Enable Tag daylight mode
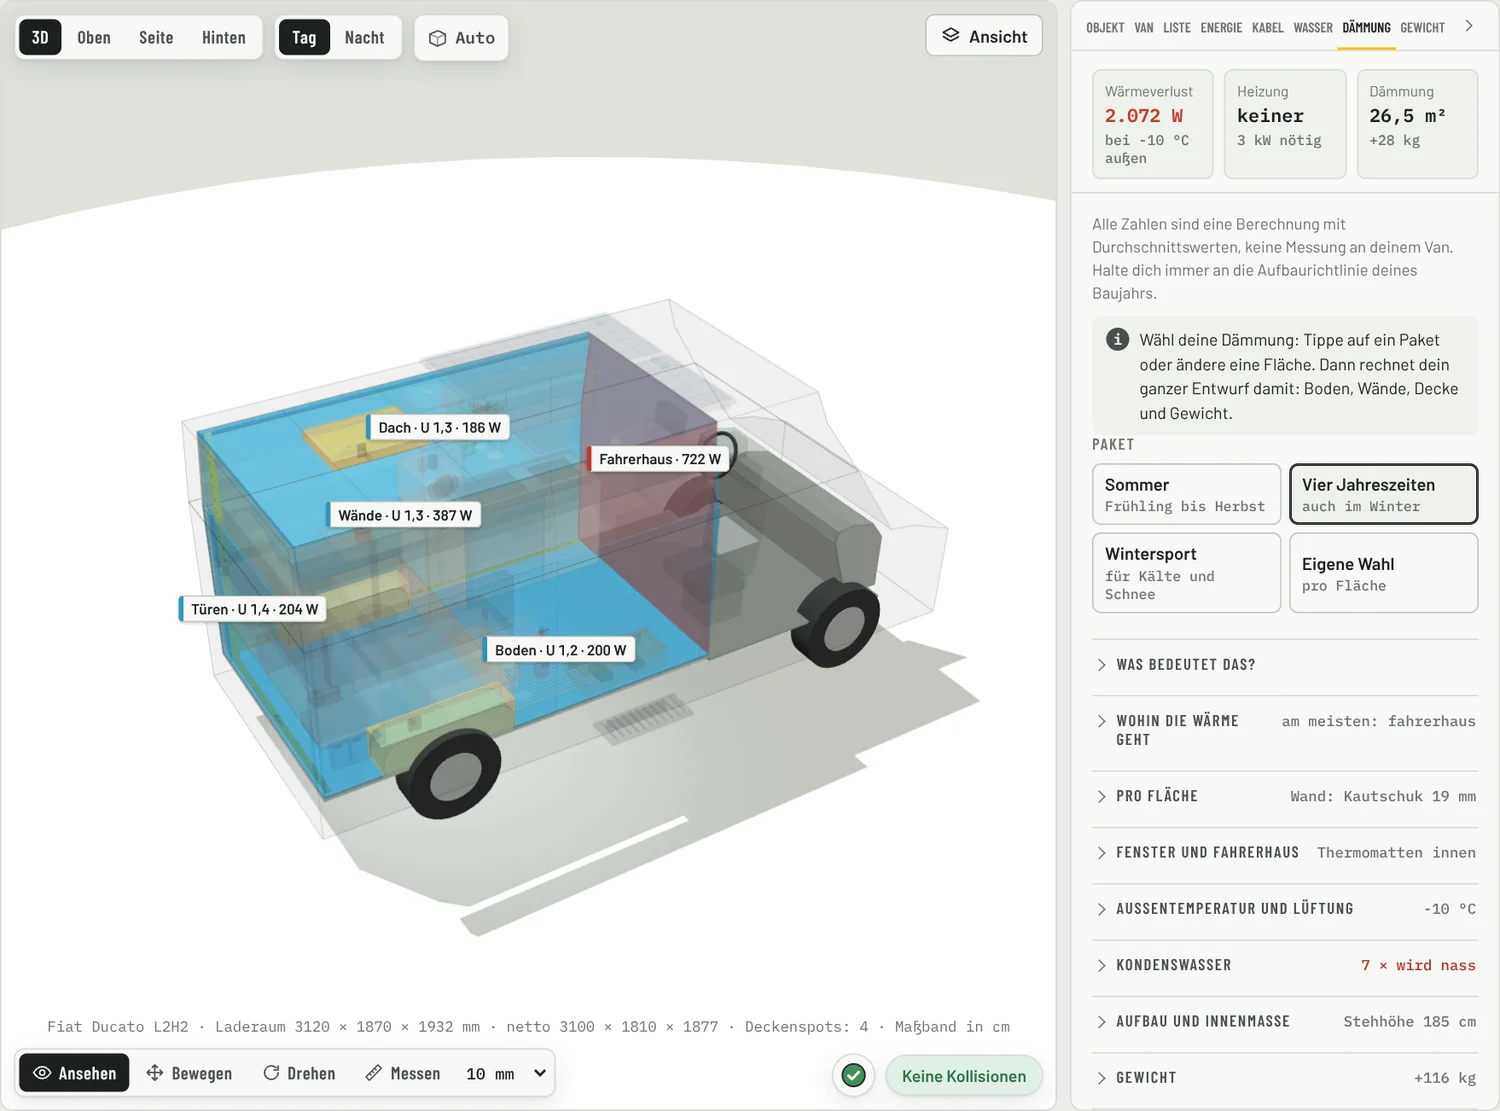This screenshot has height=1111, width=1500. click(304, 37)
